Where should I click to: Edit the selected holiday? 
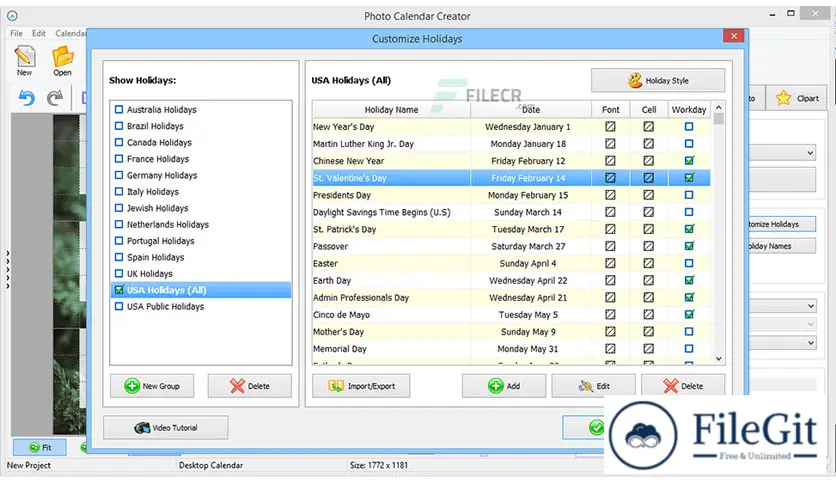[x=593, y=386]
